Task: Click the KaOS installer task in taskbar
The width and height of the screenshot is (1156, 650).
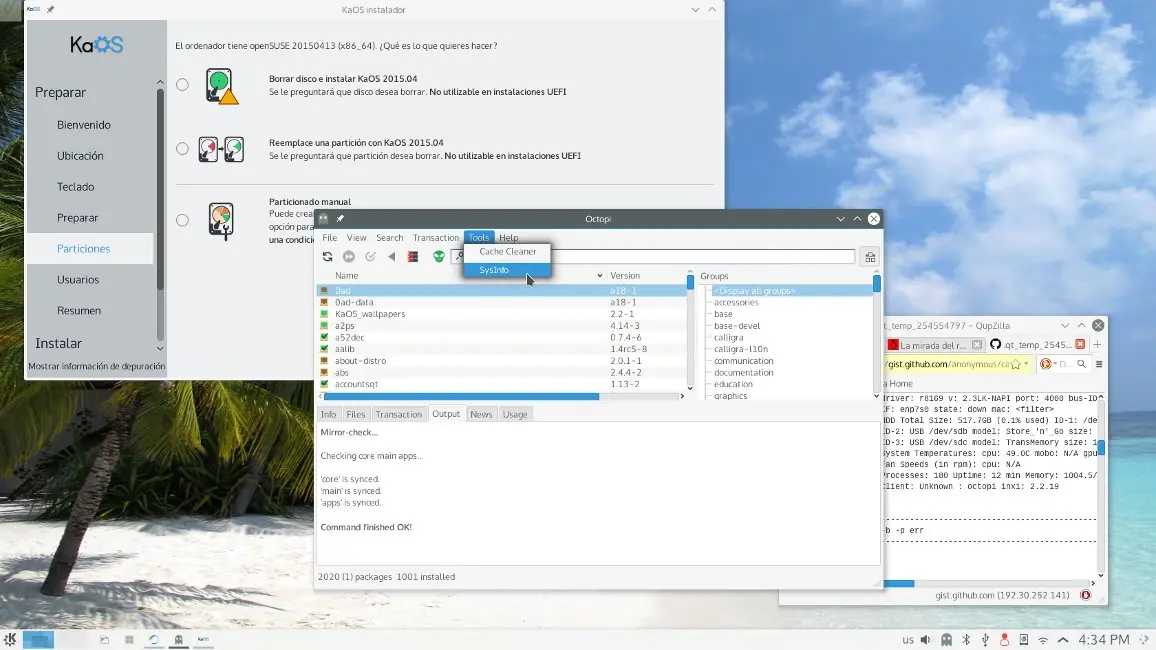Action: pos(203,640)
